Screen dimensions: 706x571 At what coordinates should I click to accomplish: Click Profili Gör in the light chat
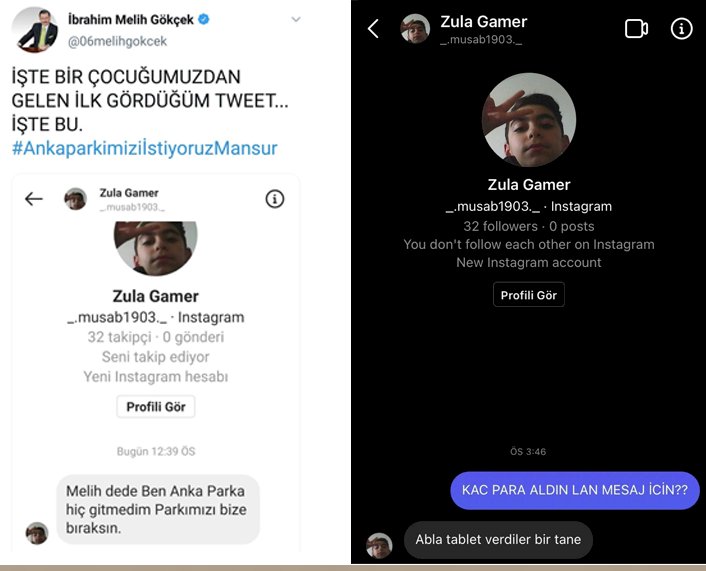[x=156, y=407]
